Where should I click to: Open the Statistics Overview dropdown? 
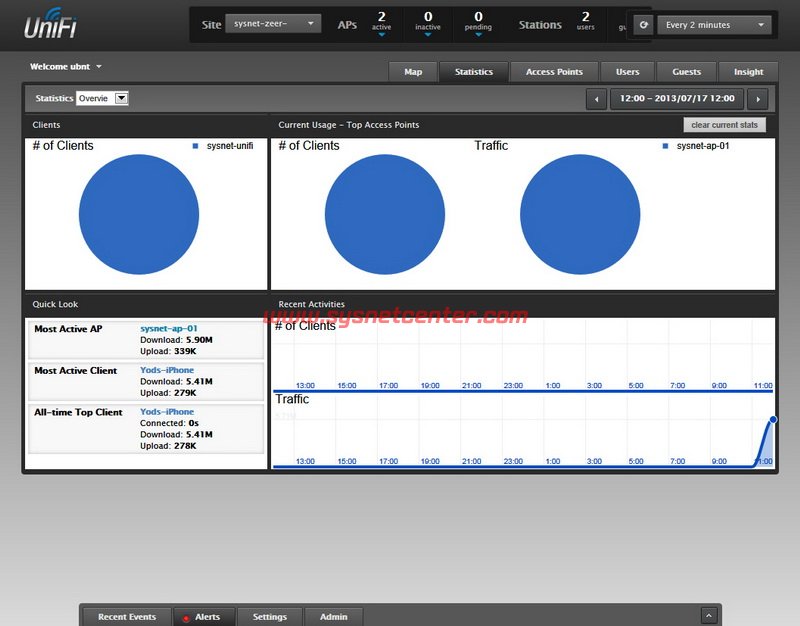pos(103,98)
